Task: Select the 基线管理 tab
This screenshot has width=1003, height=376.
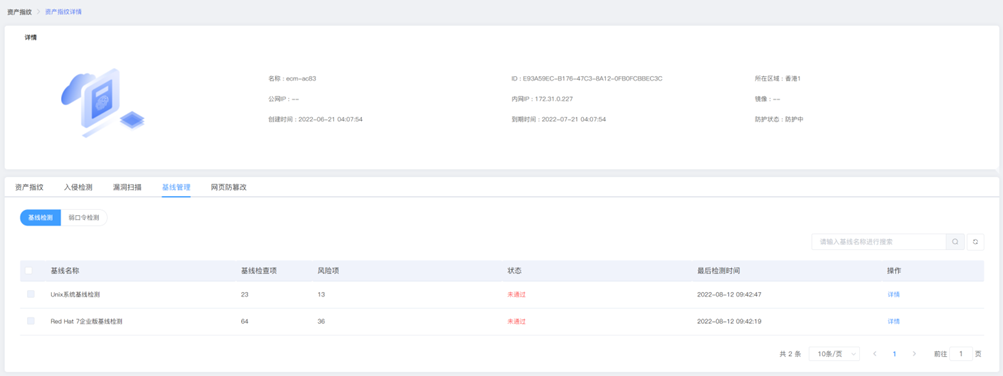Action: coord(176,187)
